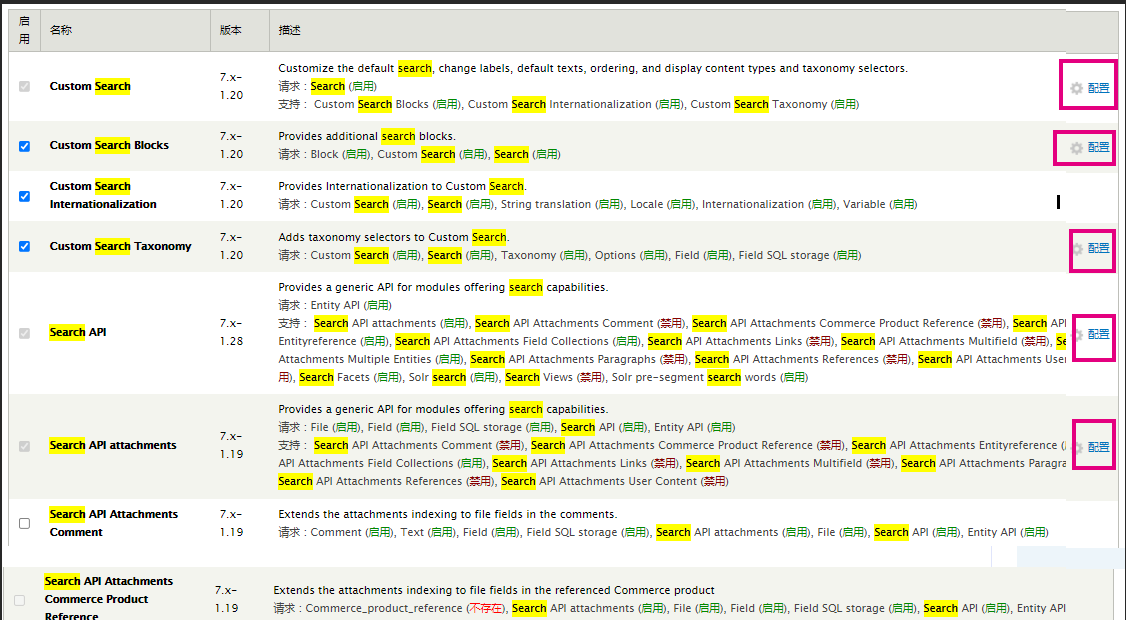Click the greyed Search API module checkbox

tap(25, 333)
